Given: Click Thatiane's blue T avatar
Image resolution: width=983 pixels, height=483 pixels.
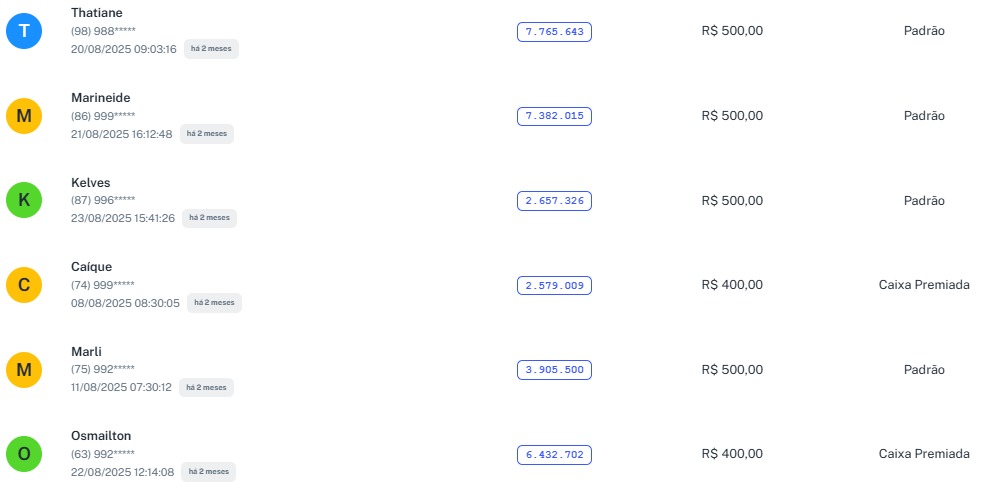Looking at the screenshot, I should pos(24,32).
